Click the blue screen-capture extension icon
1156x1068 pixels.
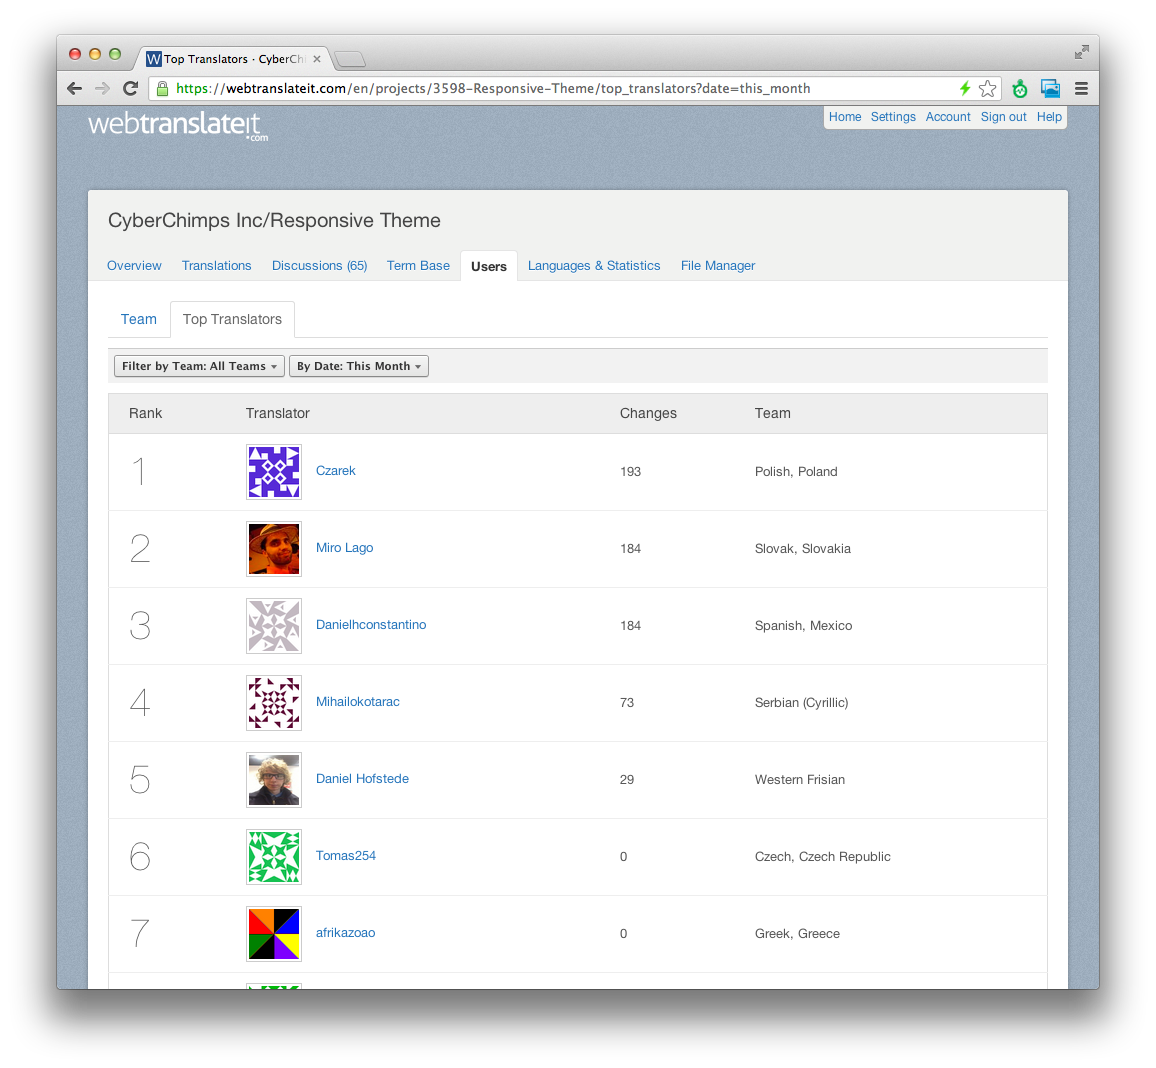click(x=1051, y=88)
